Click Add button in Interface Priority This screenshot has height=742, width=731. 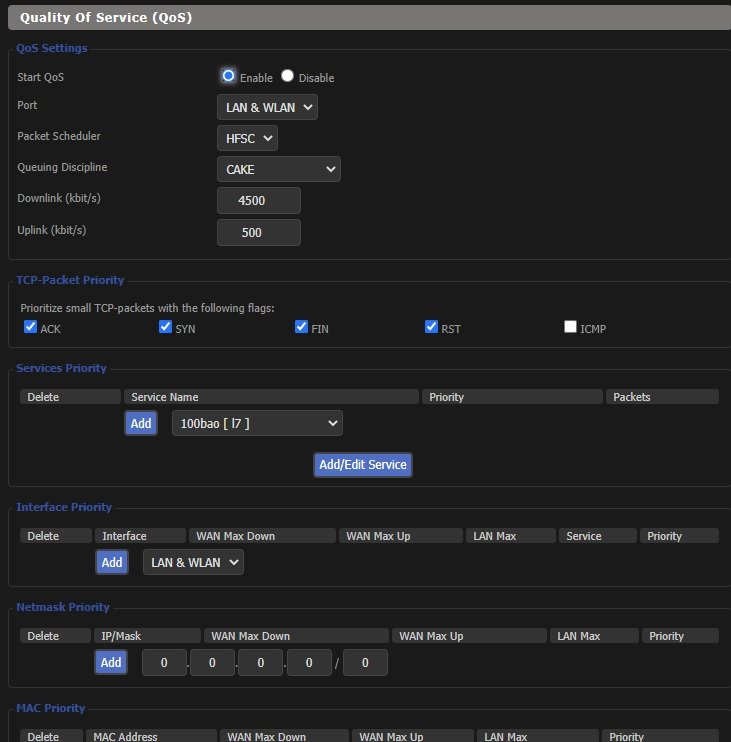point(112,562)
